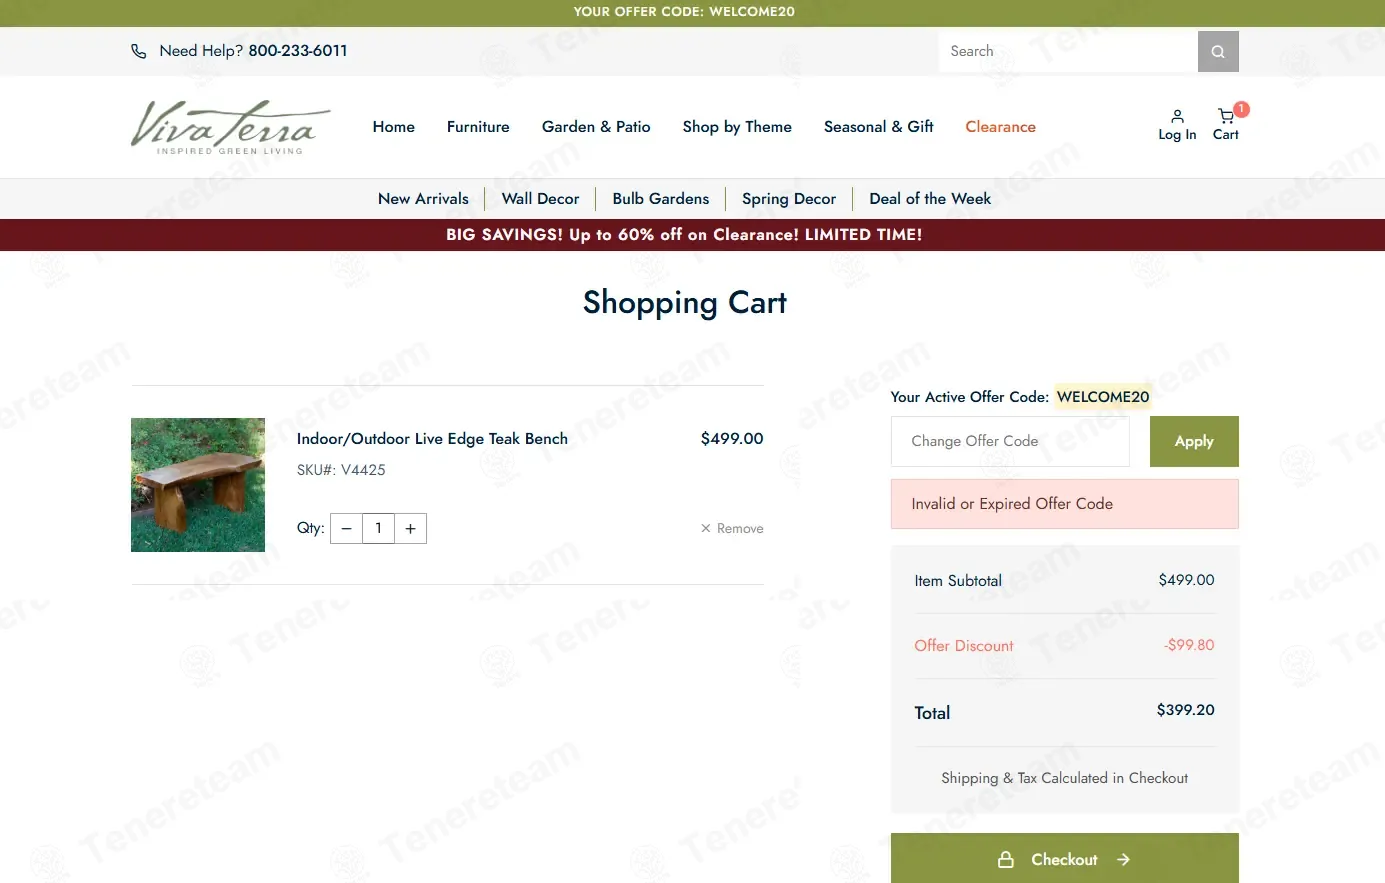Image resolution: width=1385 pixels, height=883 pixels.
Task: Open the teak bench product thumbnail
Action: [x=198, y=485]
